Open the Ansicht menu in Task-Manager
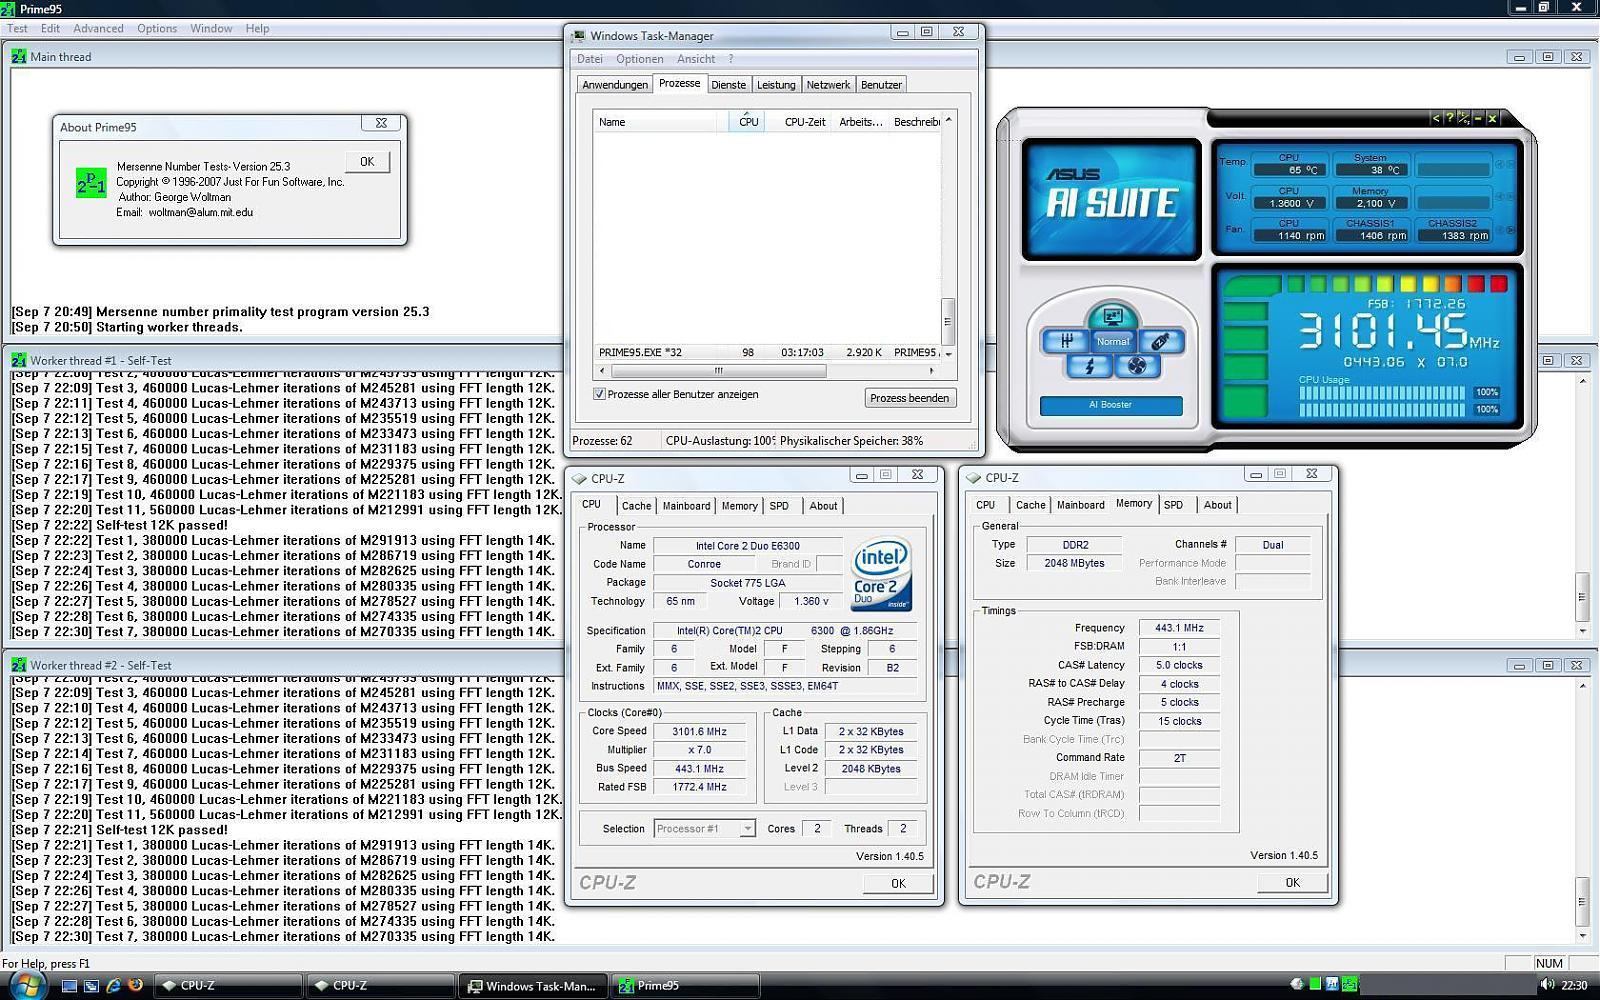Screen dimensions: 1600x1000 click(695, 59)
